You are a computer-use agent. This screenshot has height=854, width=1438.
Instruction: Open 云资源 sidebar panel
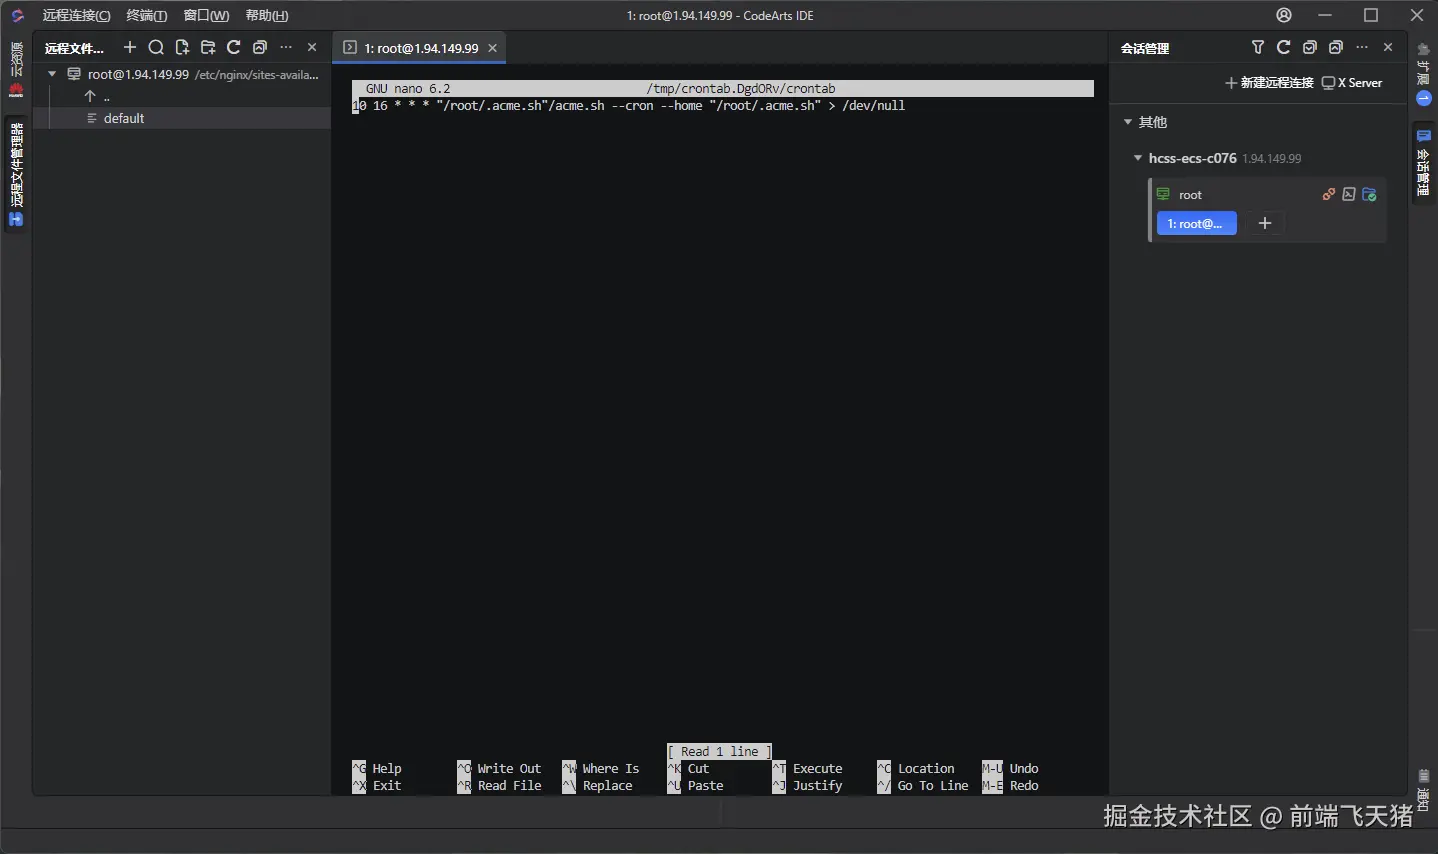(16, 68)
